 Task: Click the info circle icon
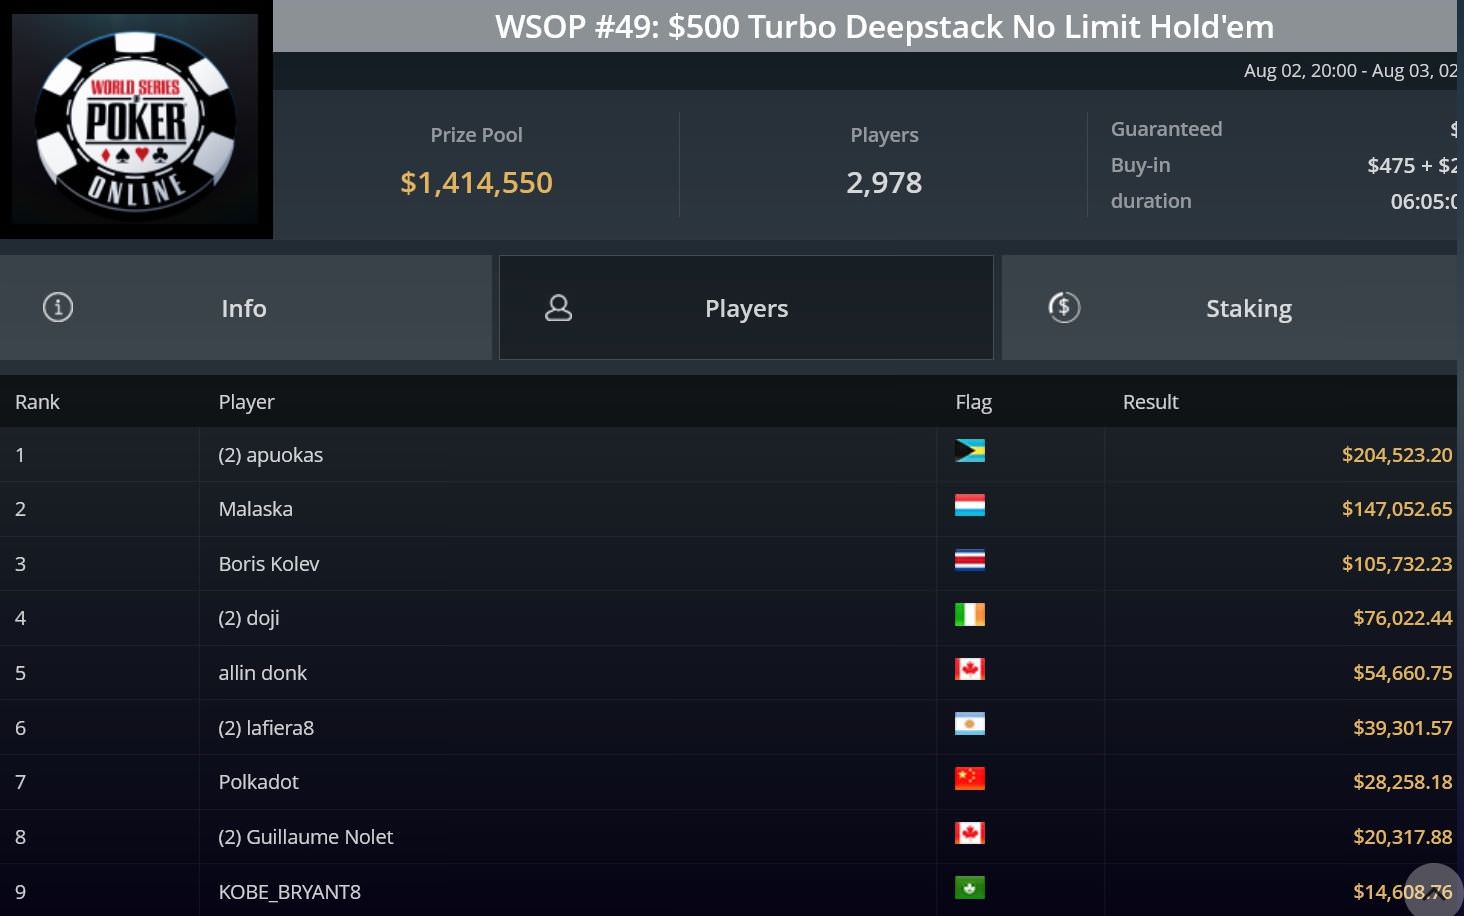click(x=58, y=307)
